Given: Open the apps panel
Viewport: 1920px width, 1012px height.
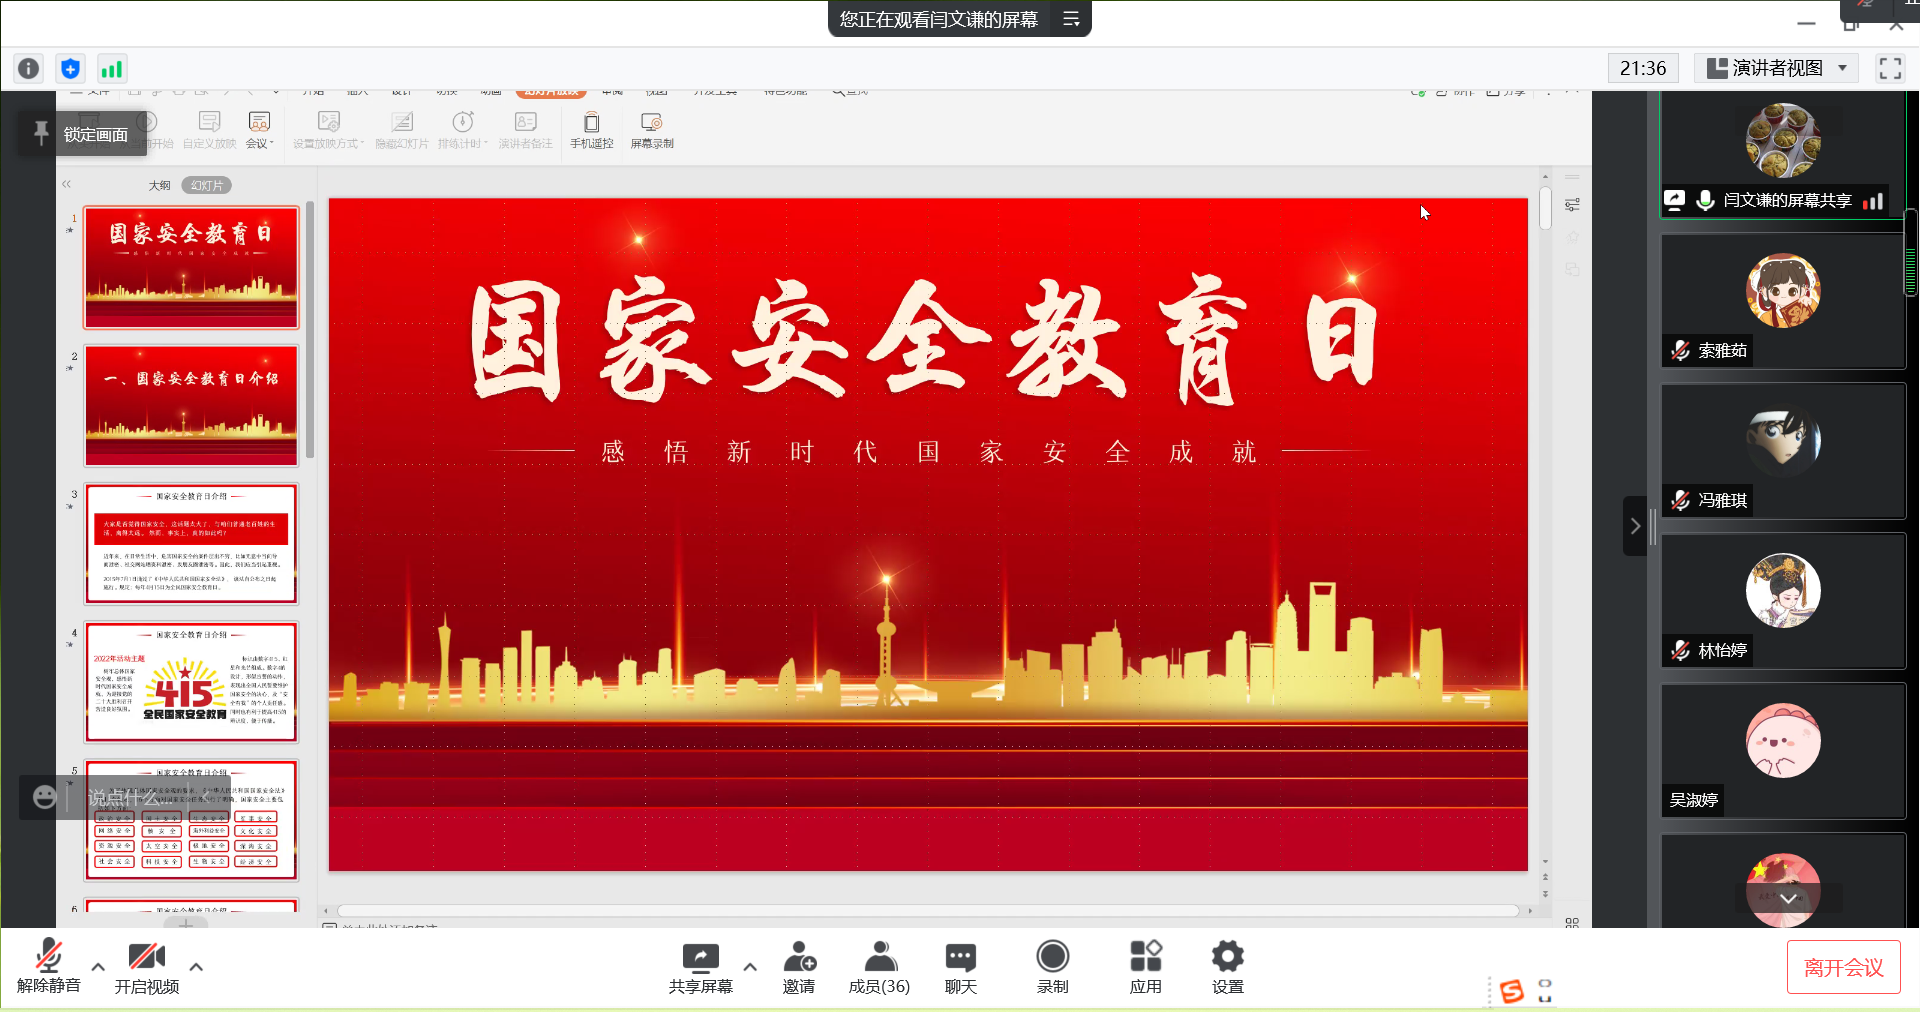Looking at the screenshot, I should pos(1145,967).
